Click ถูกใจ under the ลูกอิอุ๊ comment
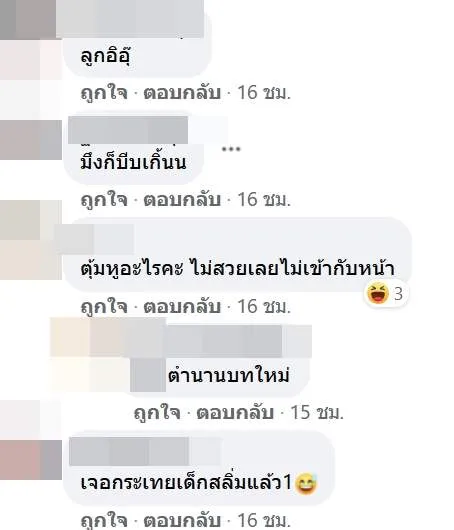Viewport: 454px width, 530px height. point(104,93)
